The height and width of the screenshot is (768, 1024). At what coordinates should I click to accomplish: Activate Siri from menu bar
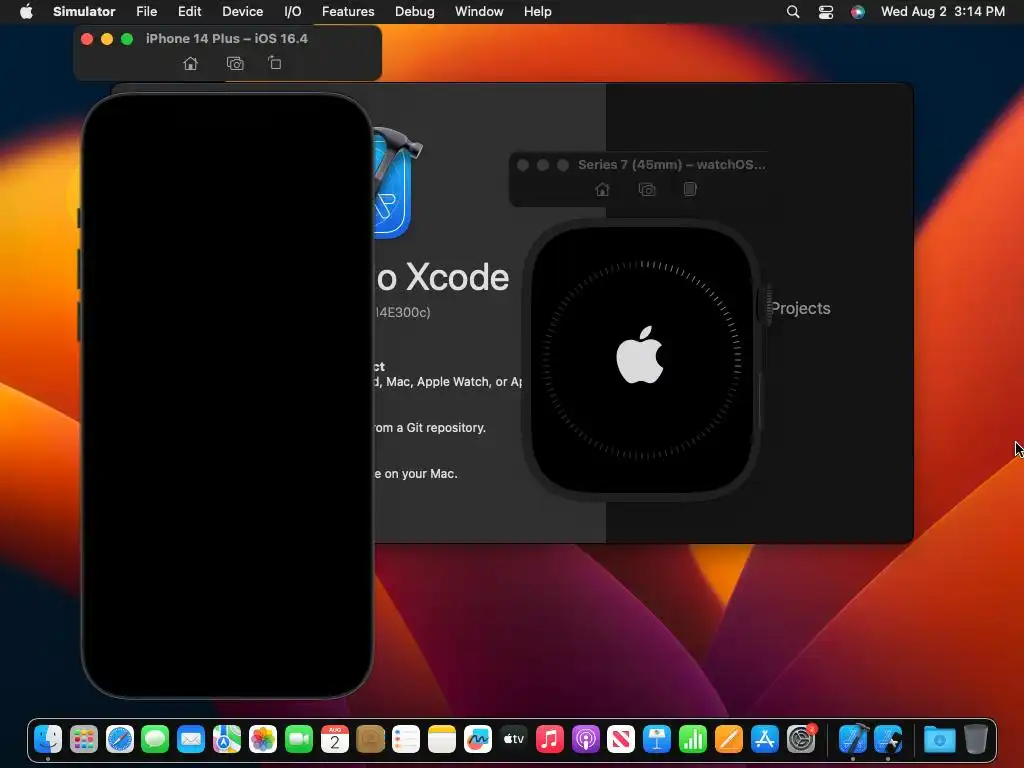857,11
